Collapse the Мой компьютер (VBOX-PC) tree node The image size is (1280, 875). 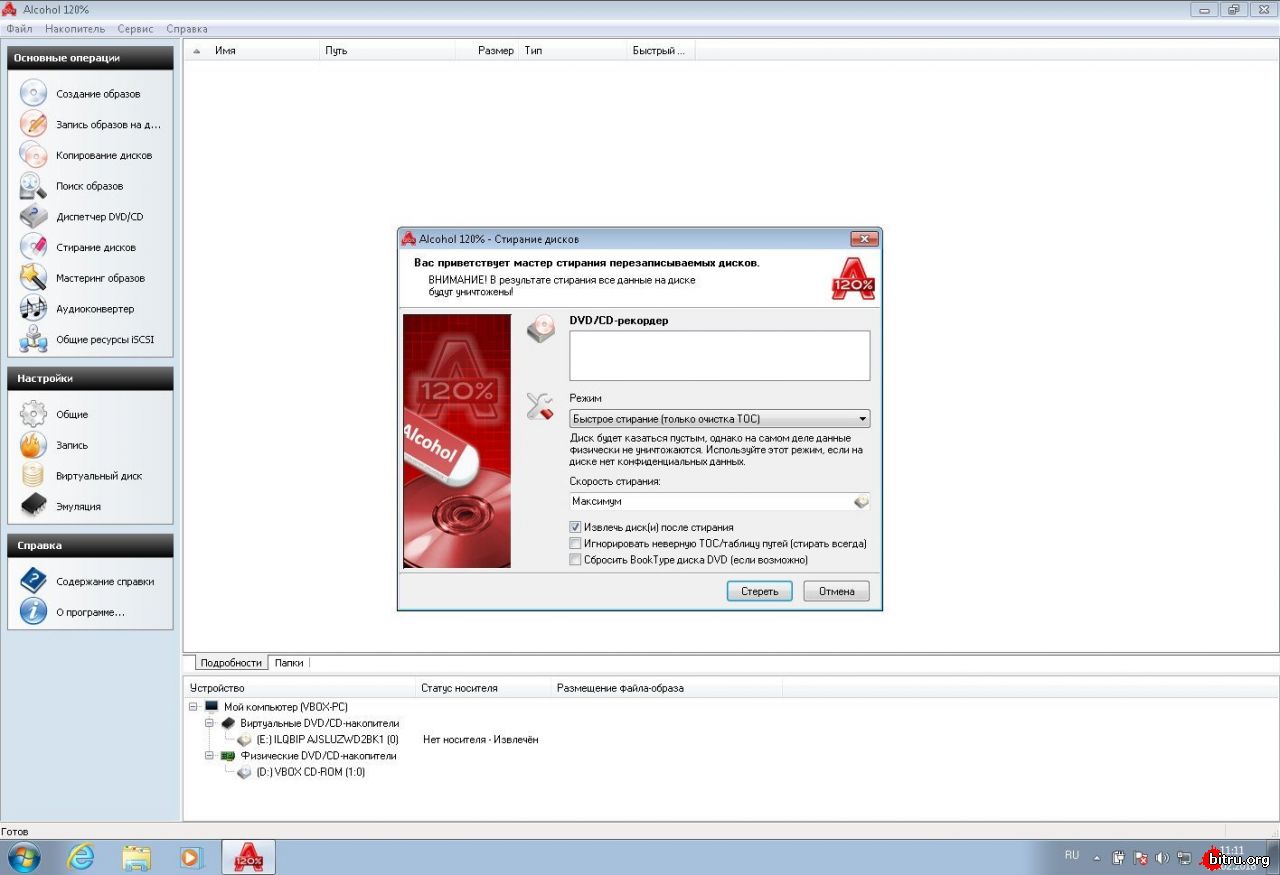tap(193, 706)
